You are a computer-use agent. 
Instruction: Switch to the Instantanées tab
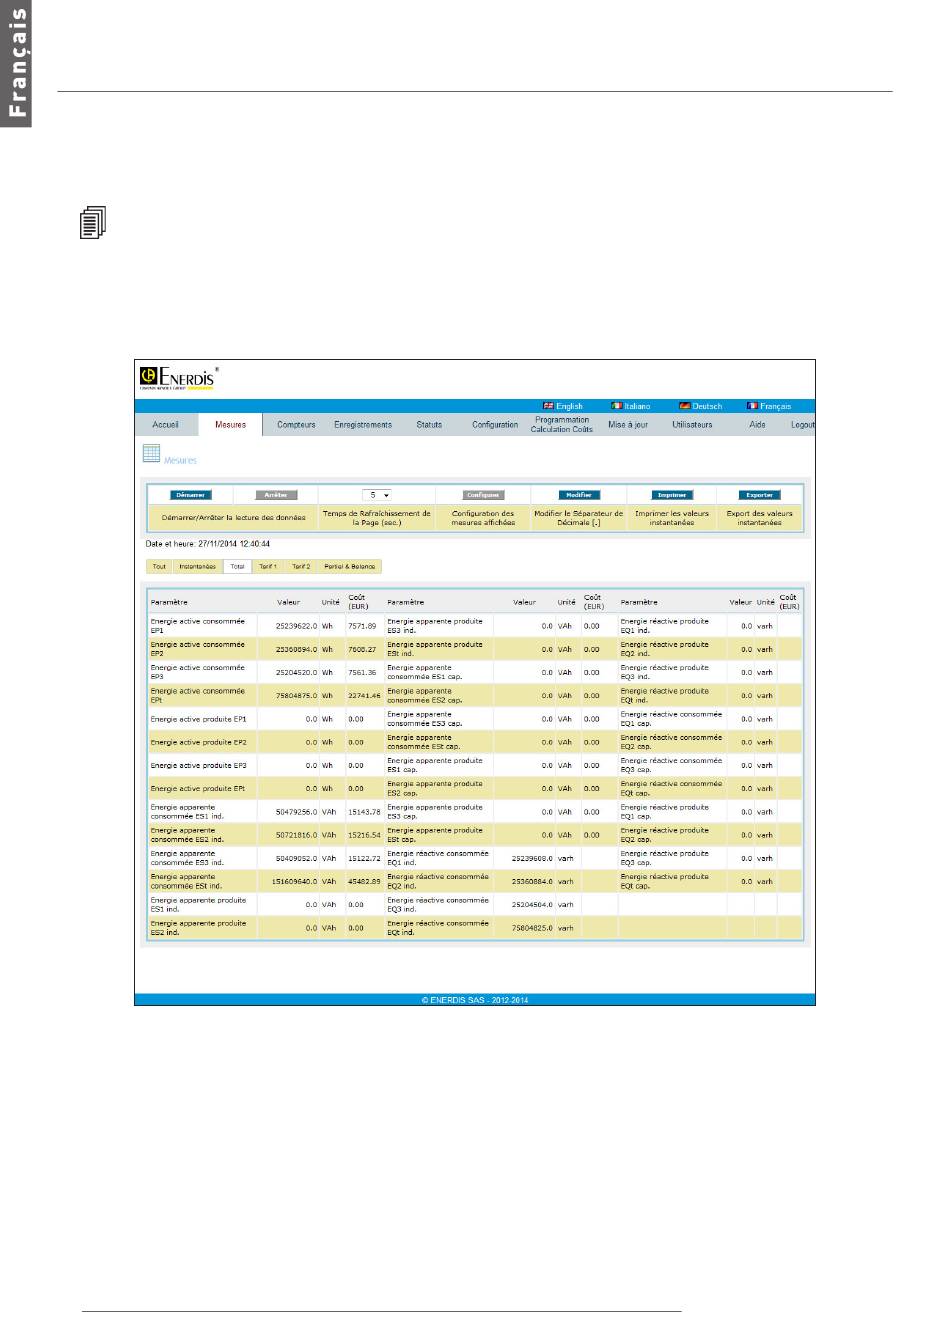[x=197, y=567]
